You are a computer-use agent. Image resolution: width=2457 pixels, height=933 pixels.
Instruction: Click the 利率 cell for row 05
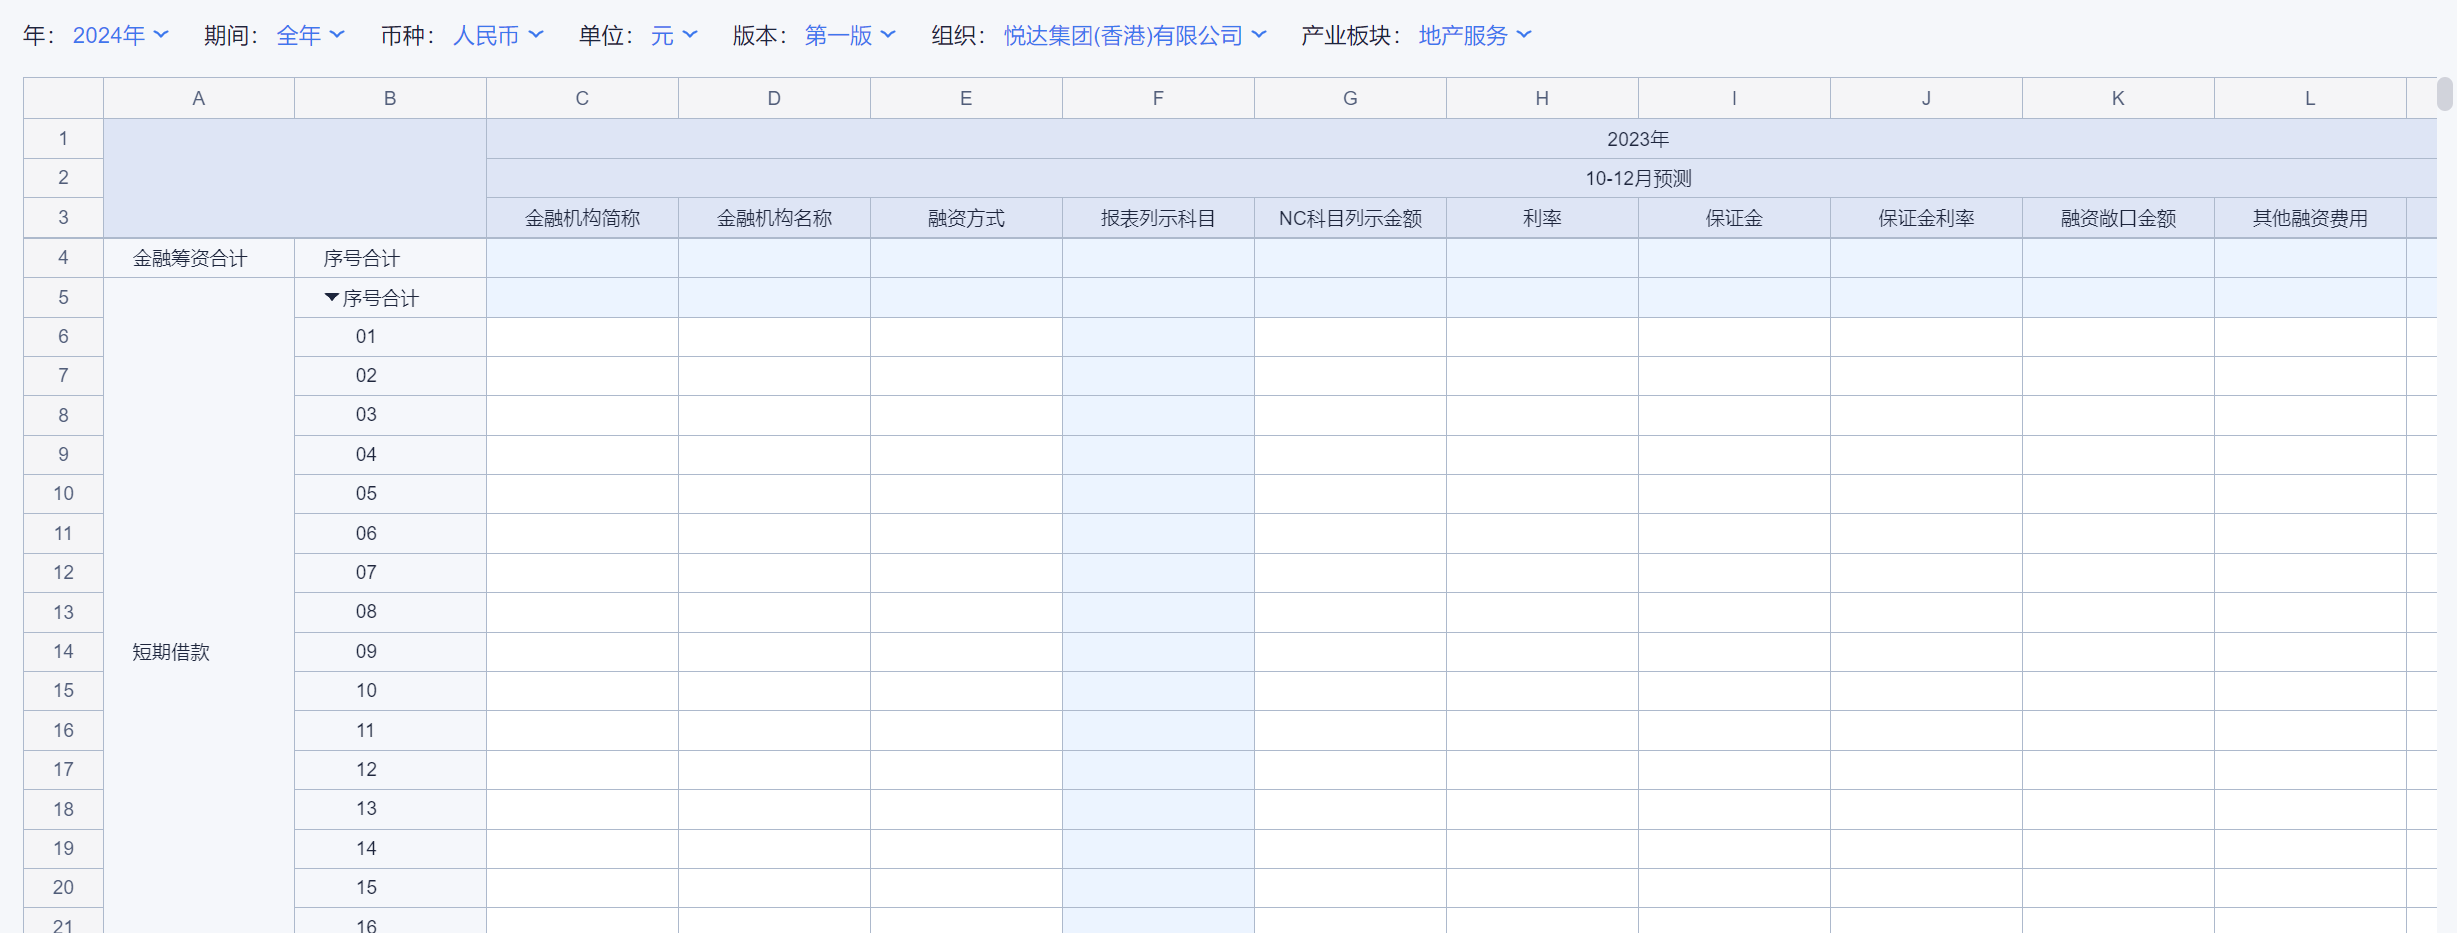pos(1542,494)
